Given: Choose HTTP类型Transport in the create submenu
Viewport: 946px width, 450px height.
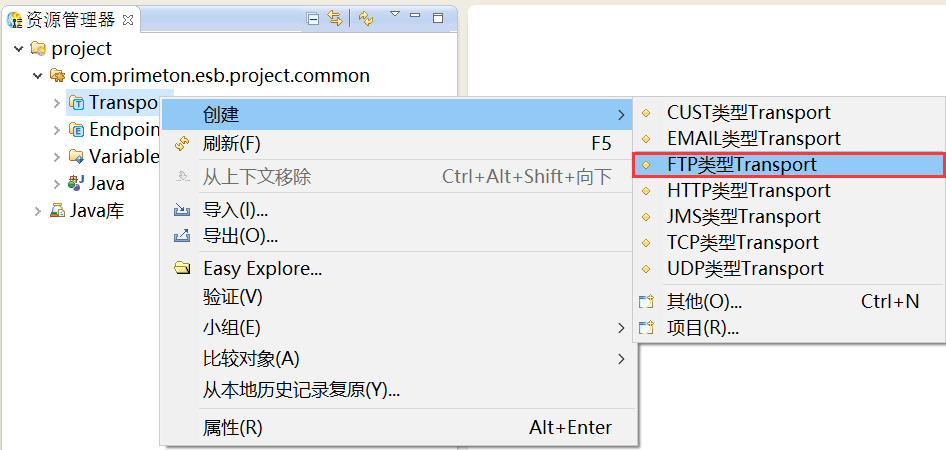Looking at the screenshot, I should coord(748,191).
